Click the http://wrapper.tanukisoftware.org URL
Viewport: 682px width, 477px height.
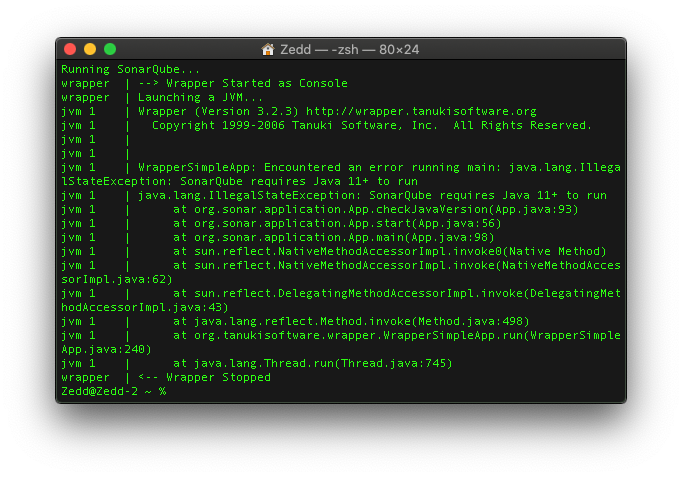[x=421, y=111]
